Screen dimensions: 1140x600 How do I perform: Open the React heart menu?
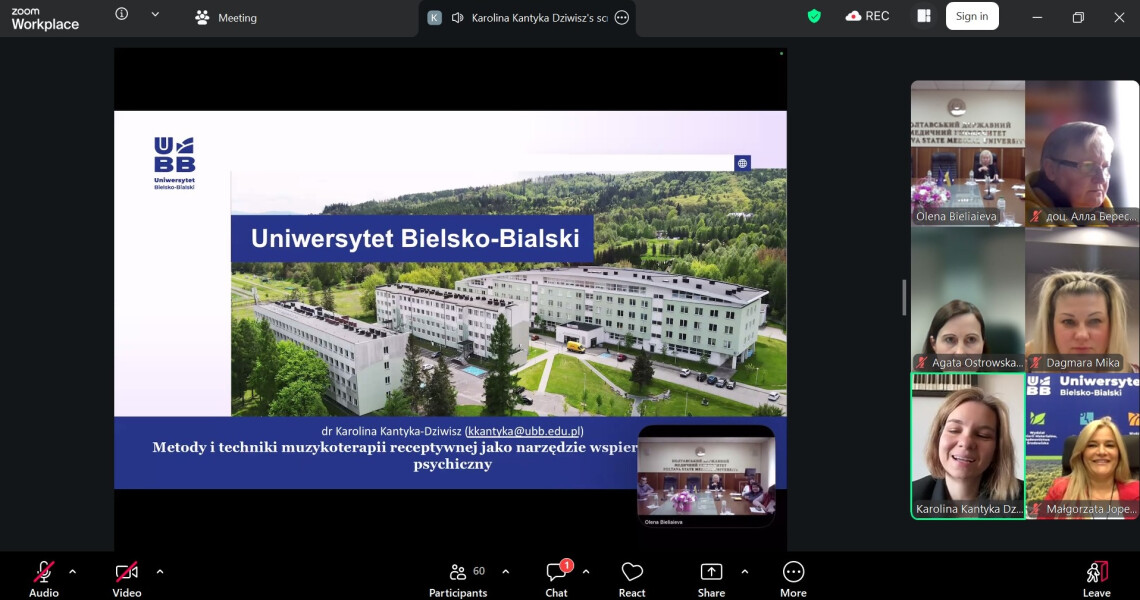pyautogui.click(x=632, y=579)
